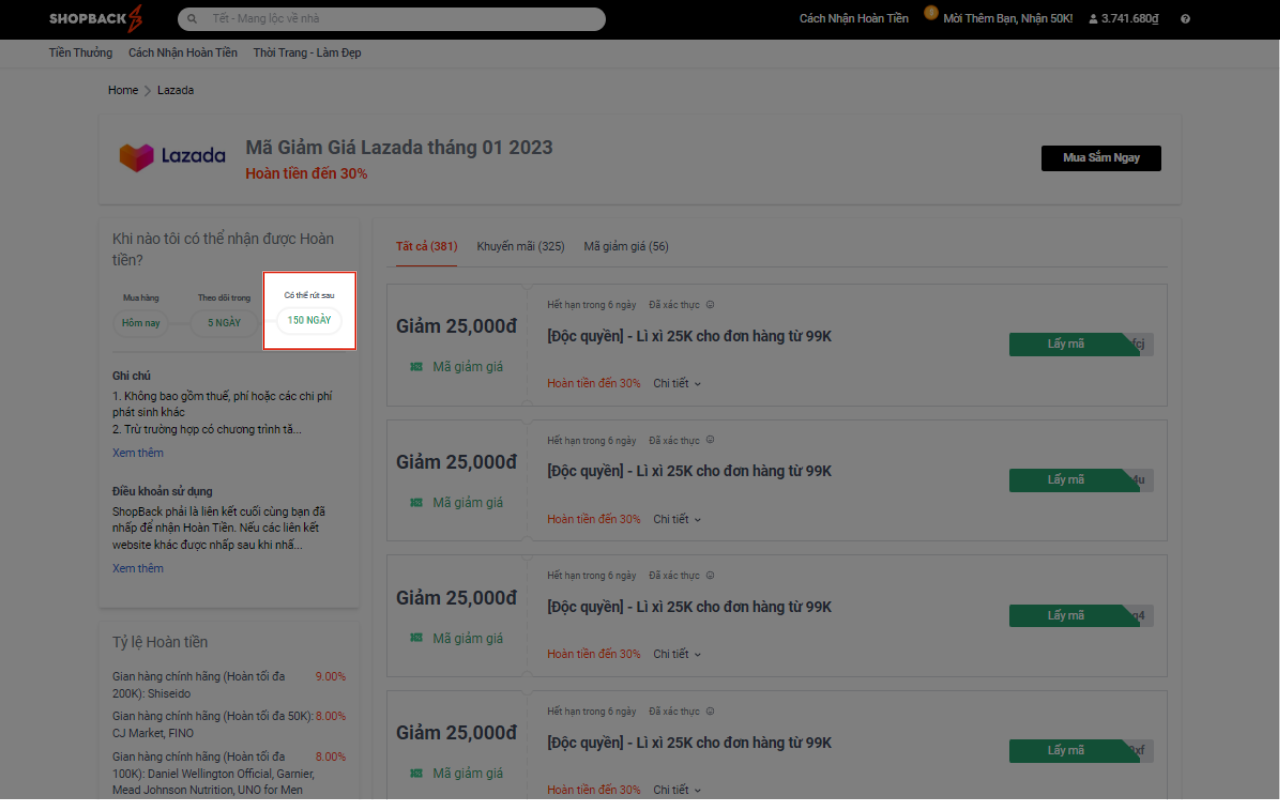Click the magnifier icon in the search bar
The height and width of the screenshot is (800, 1280).
(x=192, y=19)
